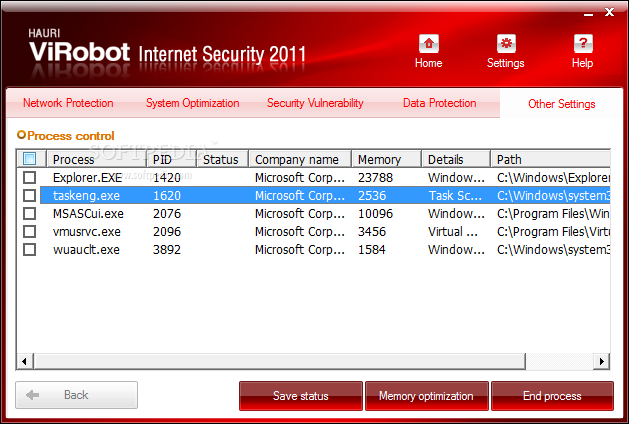Viewport: 629px width, 424px height.
Task: Close the ViRobot window
Action: [x=609, y=12]
